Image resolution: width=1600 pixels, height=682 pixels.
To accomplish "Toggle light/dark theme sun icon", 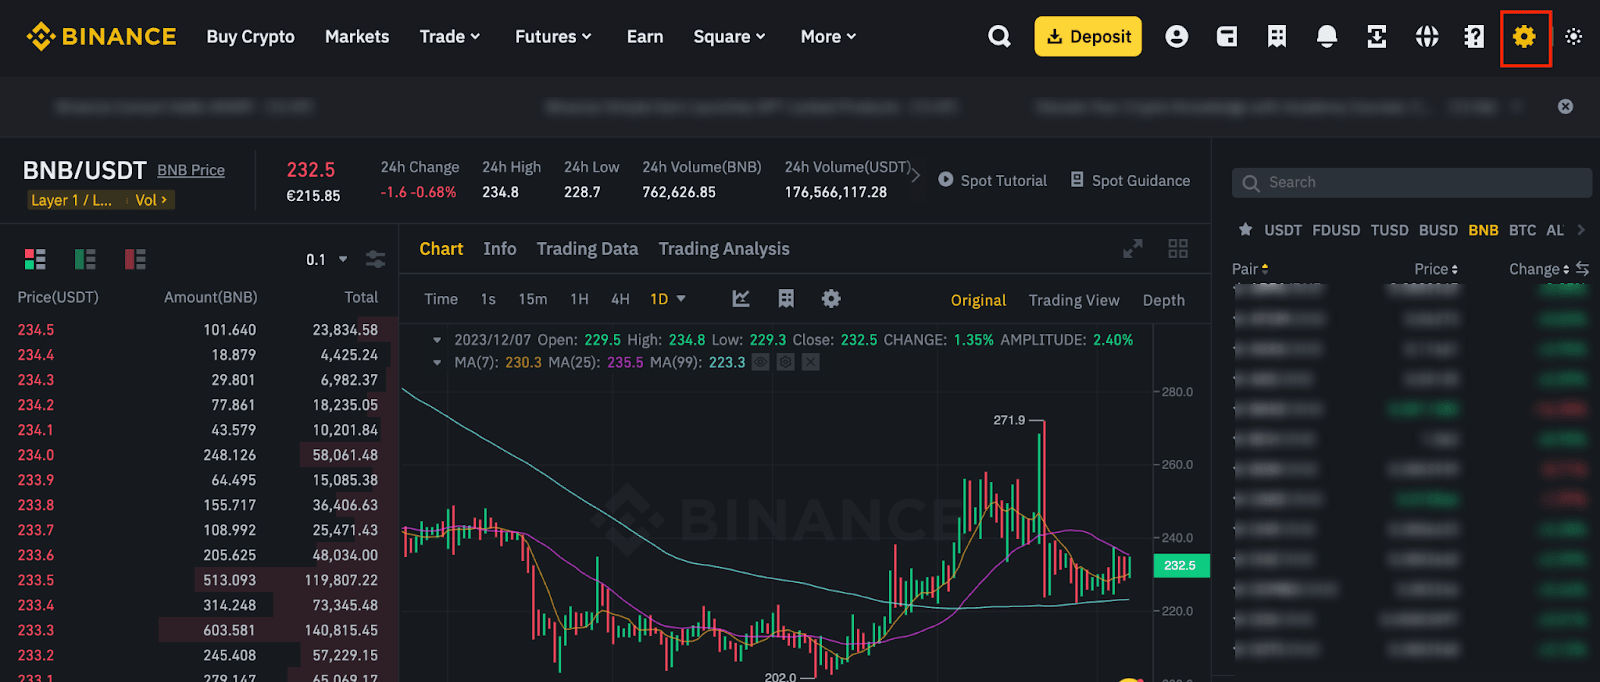I will (x=1574, y=37).
